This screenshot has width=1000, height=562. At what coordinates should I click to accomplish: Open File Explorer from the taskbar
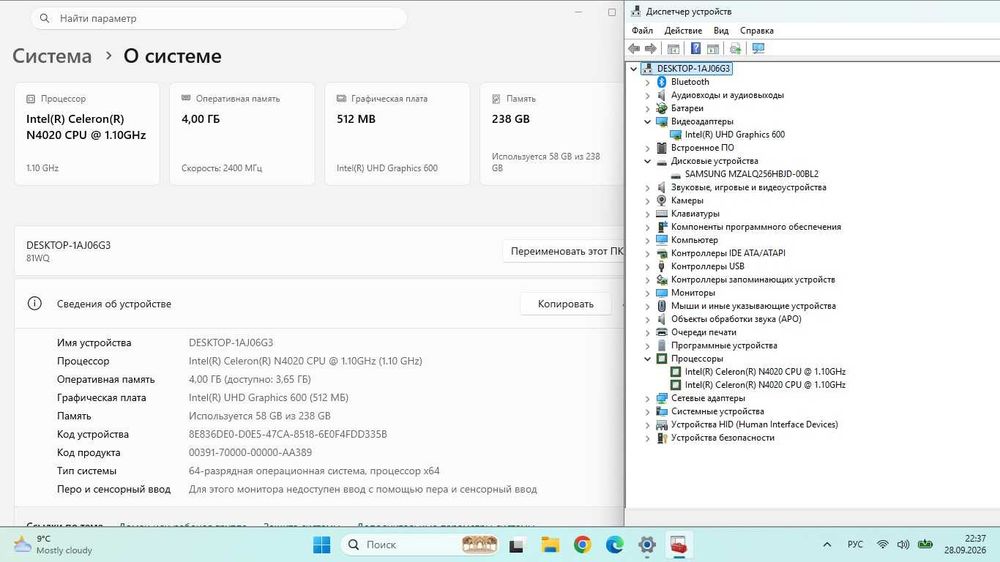tap(550, 545)
